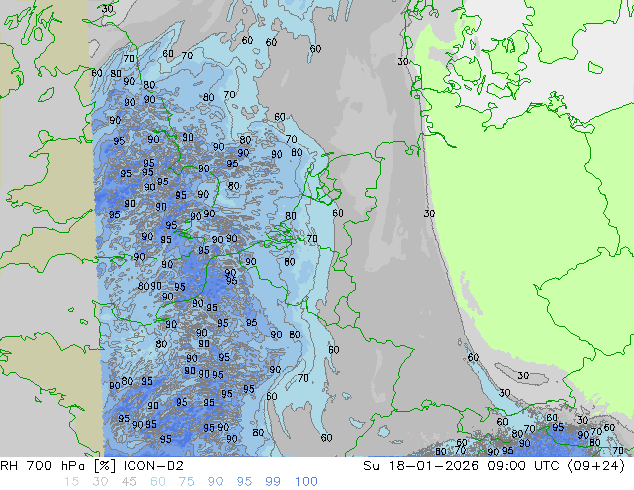Select the 95 value in the legend scale
634x490 pixels.
pyautogui.click(x=244, y=482)
